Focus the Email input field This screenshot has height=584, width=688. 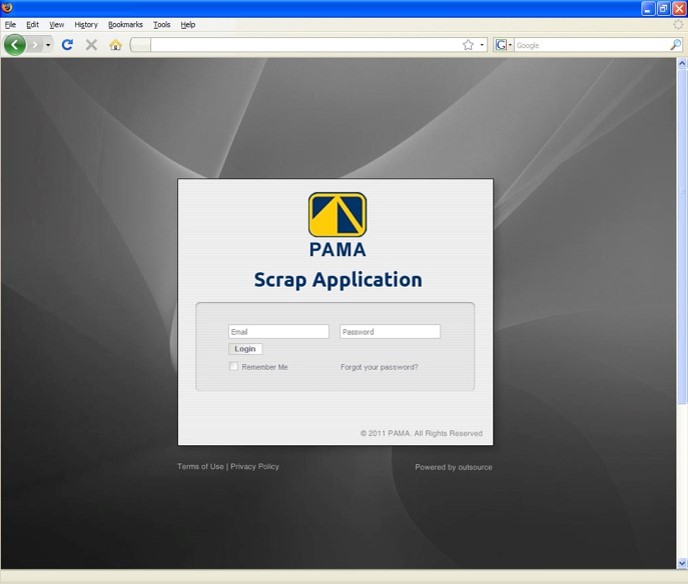tap(278, 332)
